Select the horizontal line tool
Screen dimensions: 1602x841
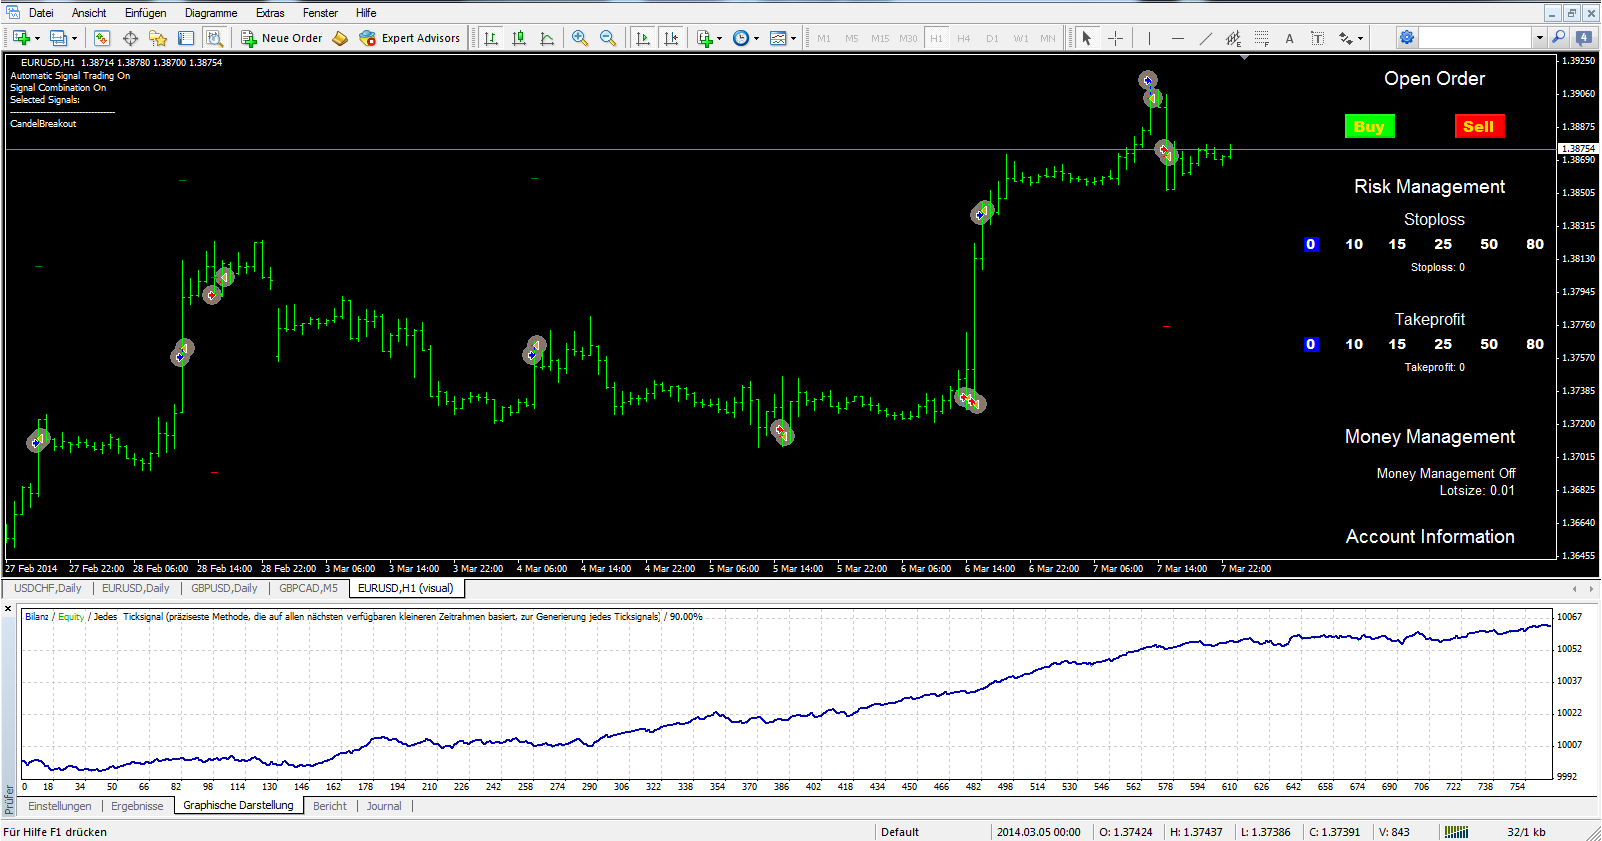pos(1177,38)
